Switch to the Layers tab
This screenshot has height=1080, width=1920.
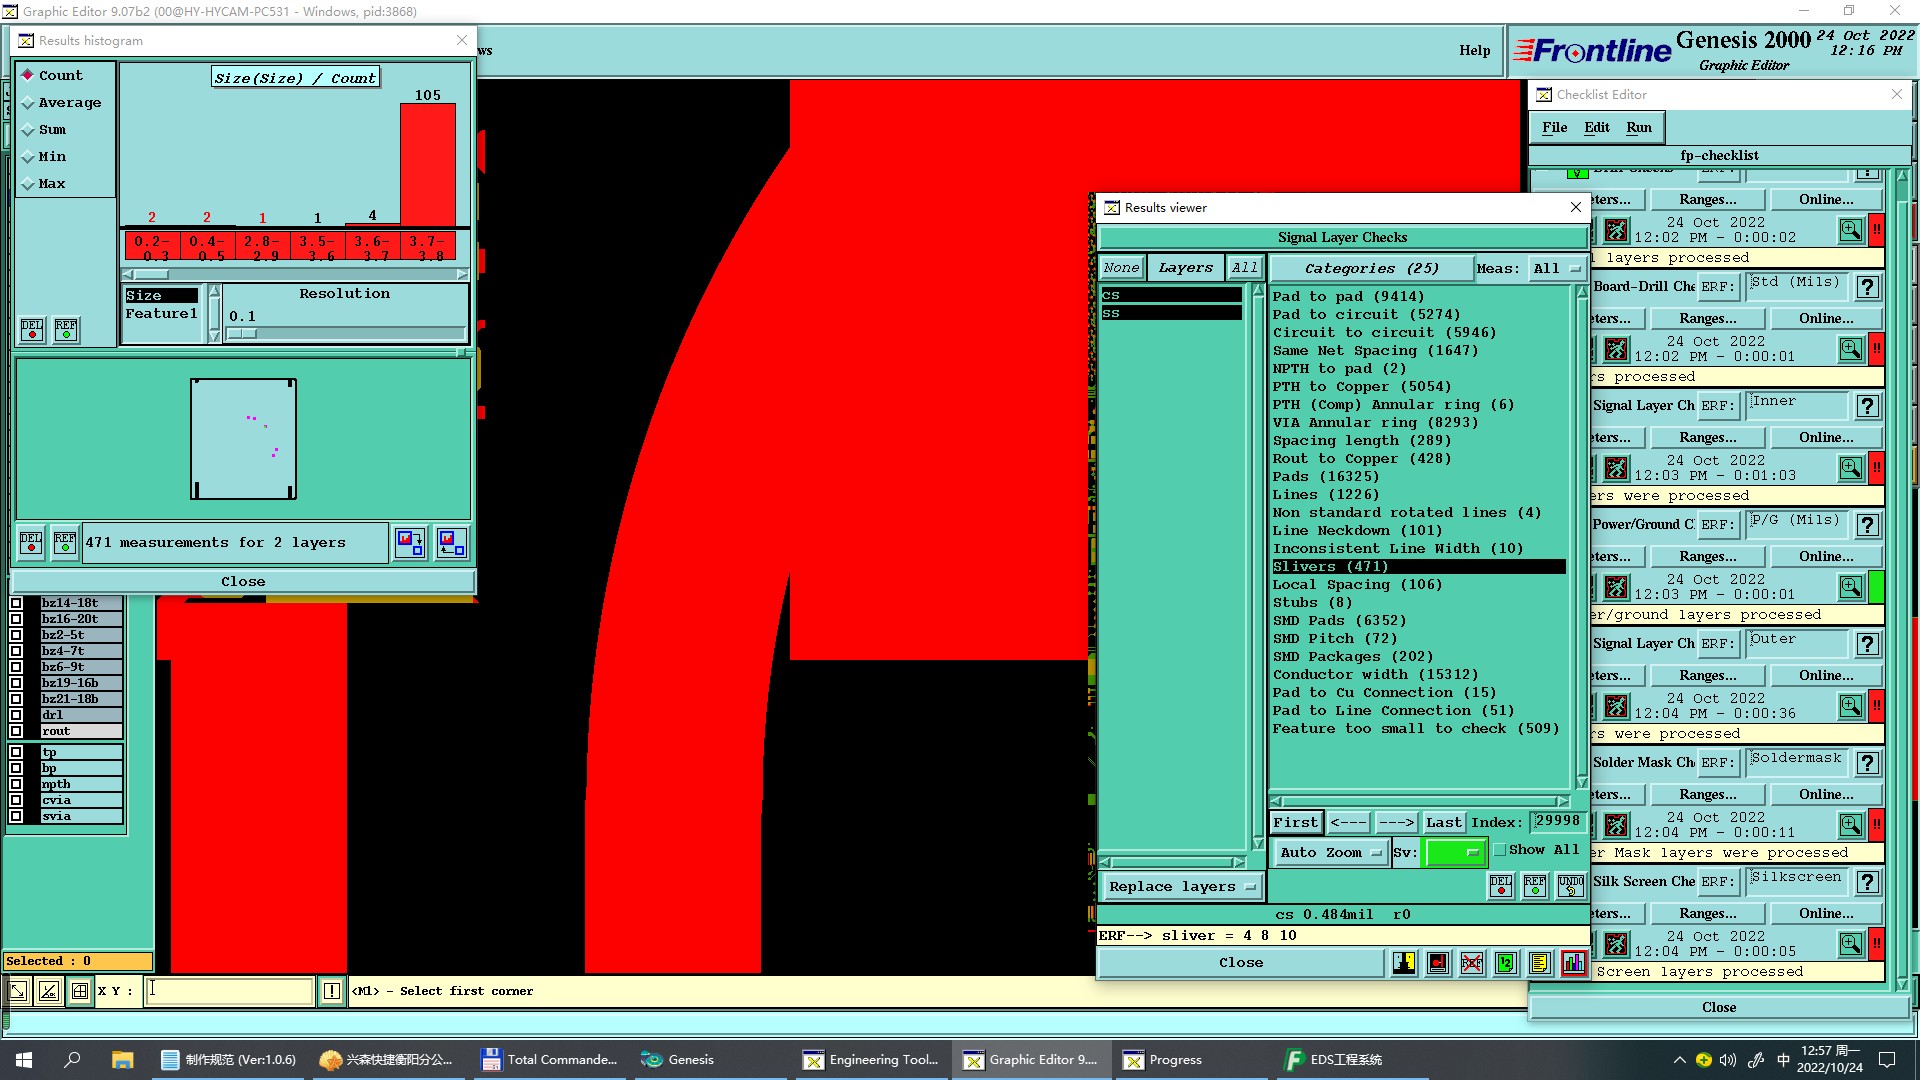coord(1185,268)
